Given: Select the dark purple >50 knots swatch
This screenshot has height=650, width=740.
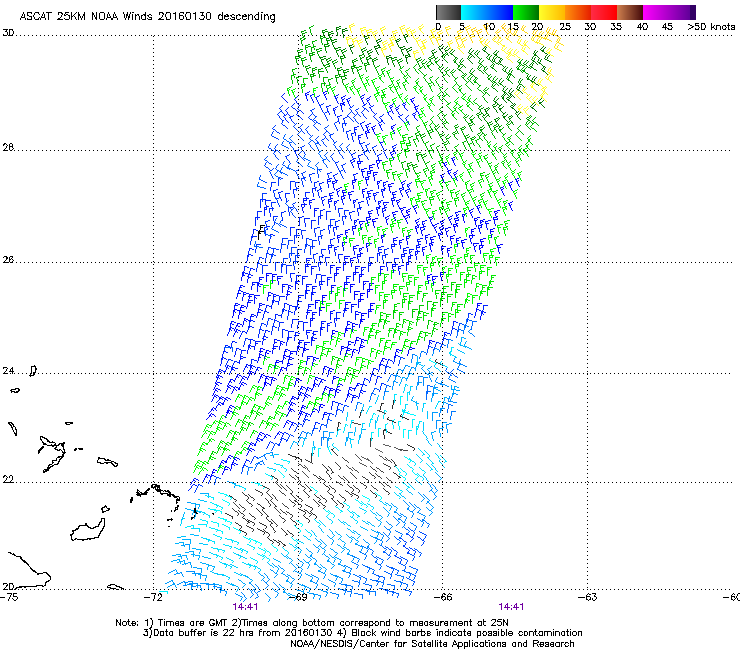Looking at the screenshot, I should (693, 12).
